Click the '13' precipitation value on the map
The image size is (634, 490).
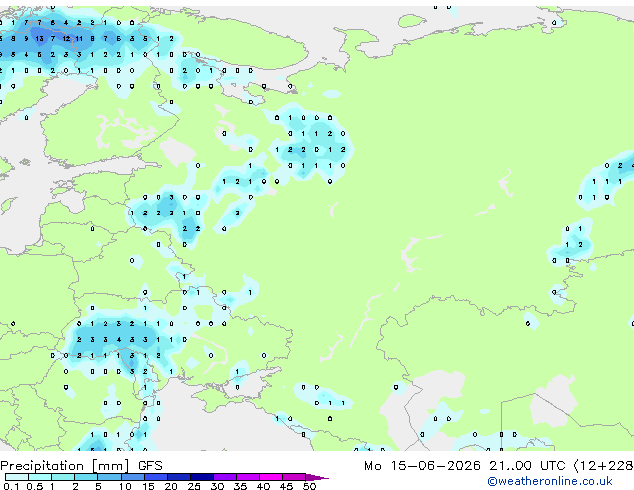pyautogui.click(x=39, y=39)
